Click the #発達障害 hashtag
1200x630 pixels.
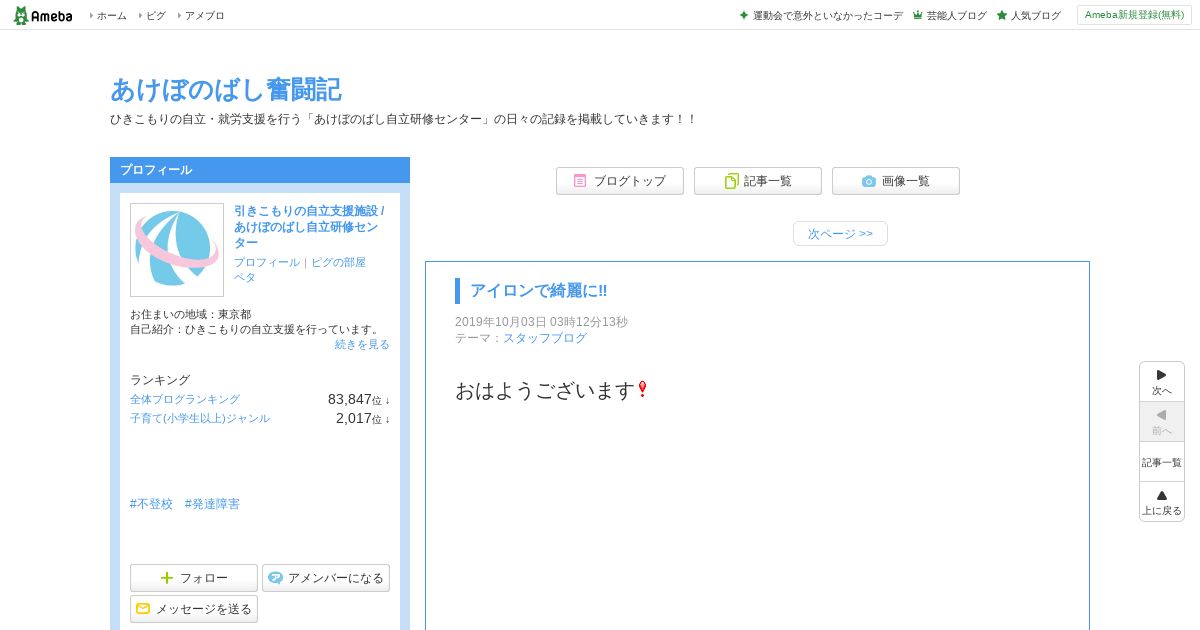[x=212, y=504]
